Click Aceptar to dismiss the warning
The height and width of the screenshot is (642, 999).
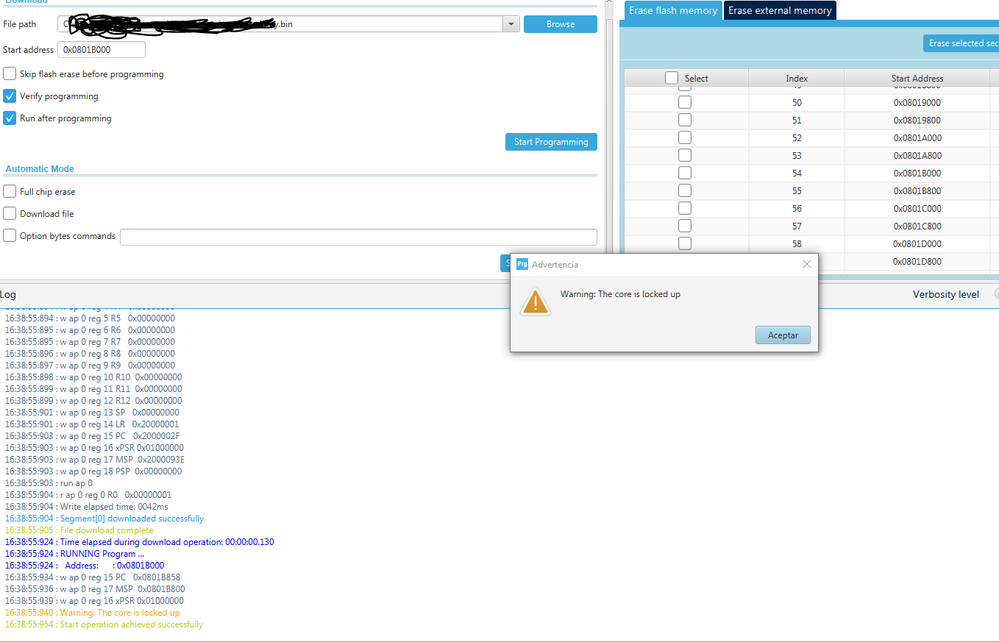click(782, 335)
